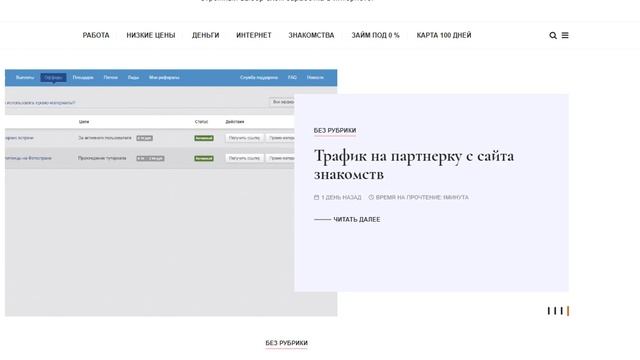The image size is (640, 360).
Task: Select the first slider indicator bar
Action: point(549,311)
